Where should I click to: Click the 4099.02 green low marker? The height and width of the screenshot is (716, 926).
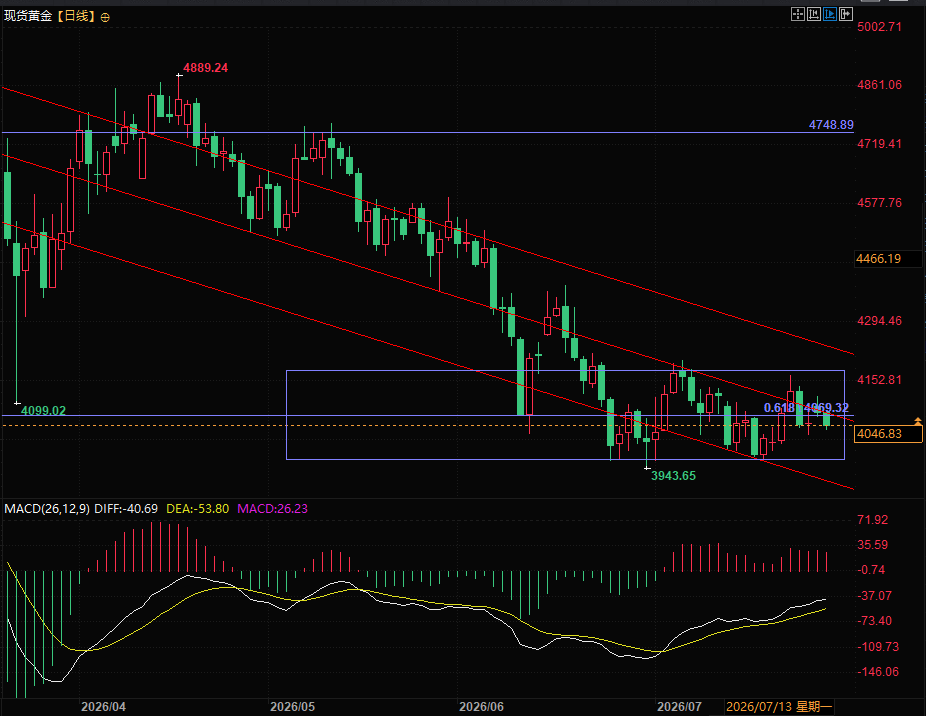point(43,411)
